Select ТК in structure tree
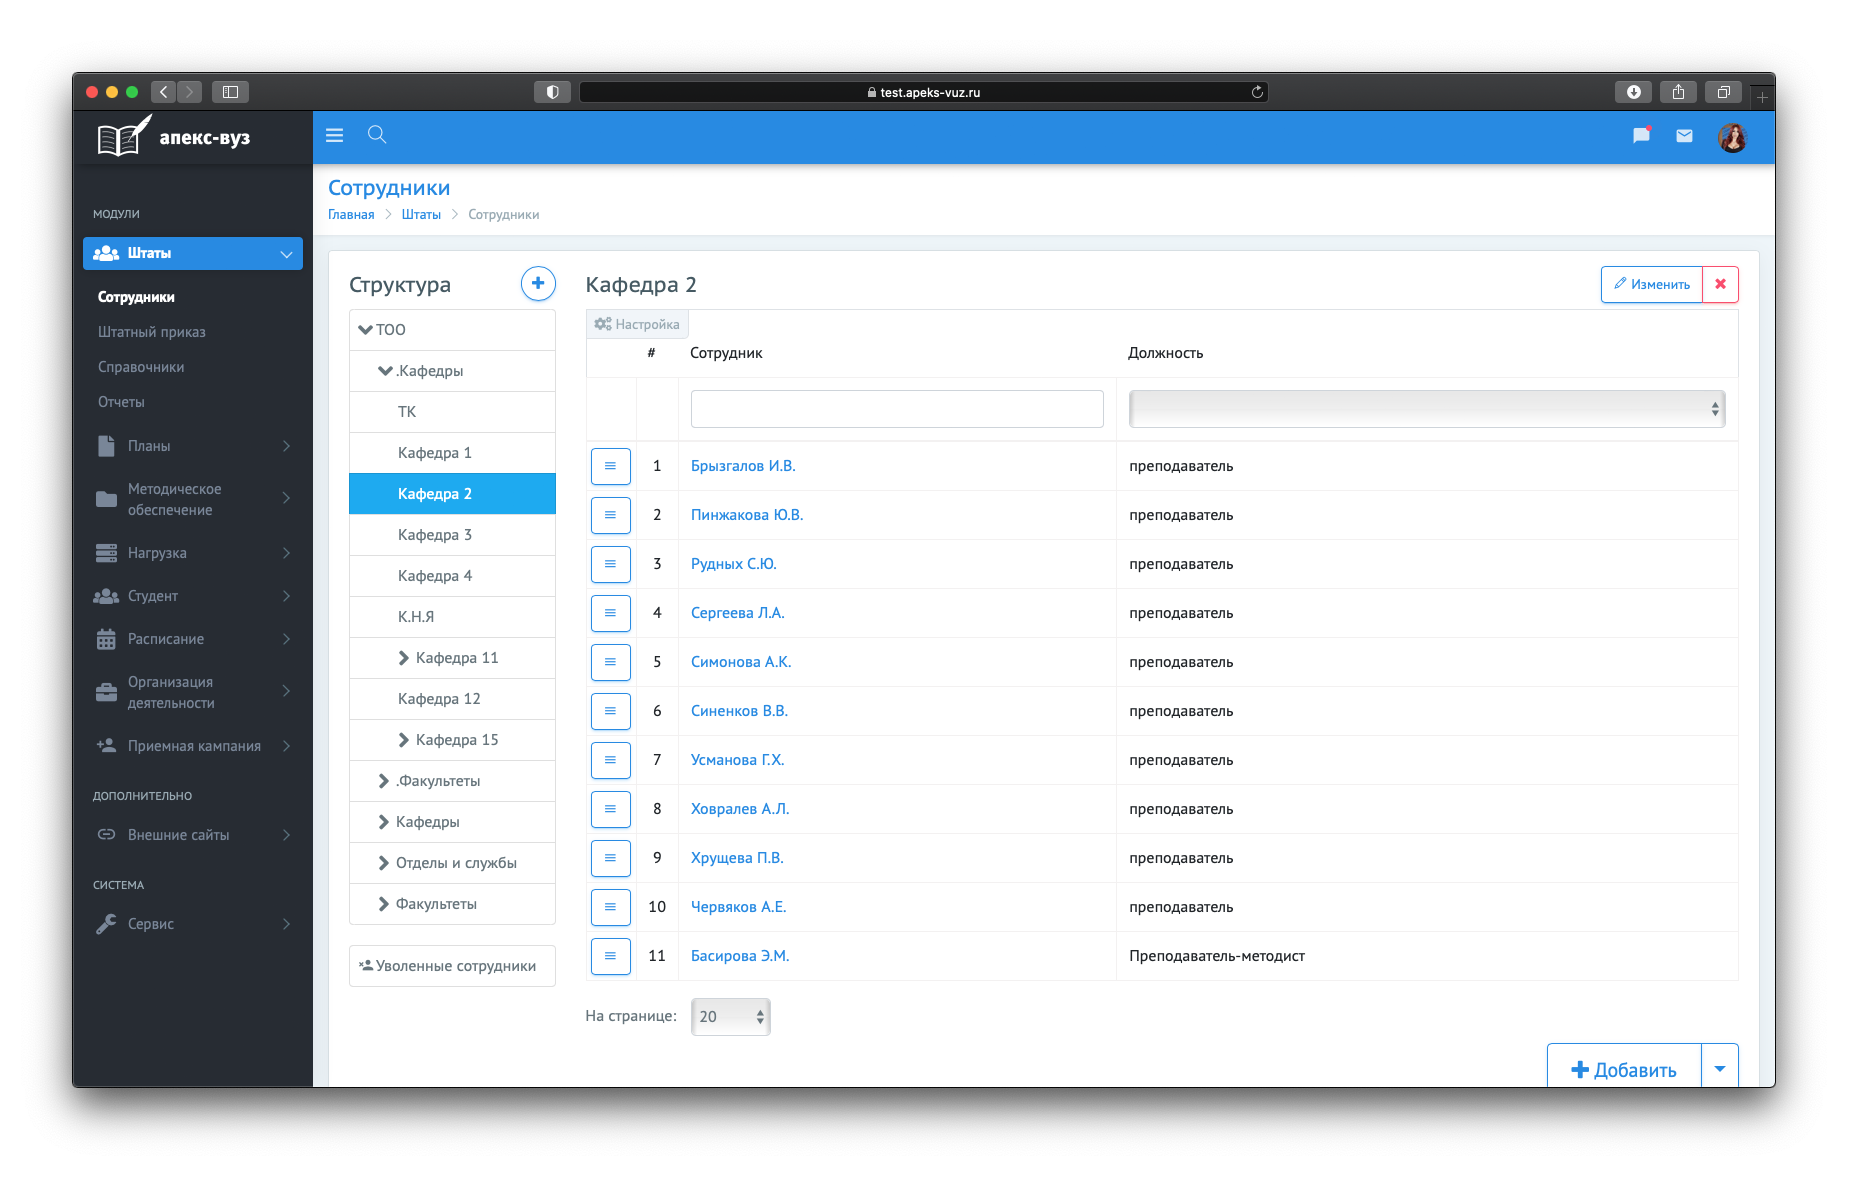The height and width of the screenshot is (1195, 1849). pos(452,412)
